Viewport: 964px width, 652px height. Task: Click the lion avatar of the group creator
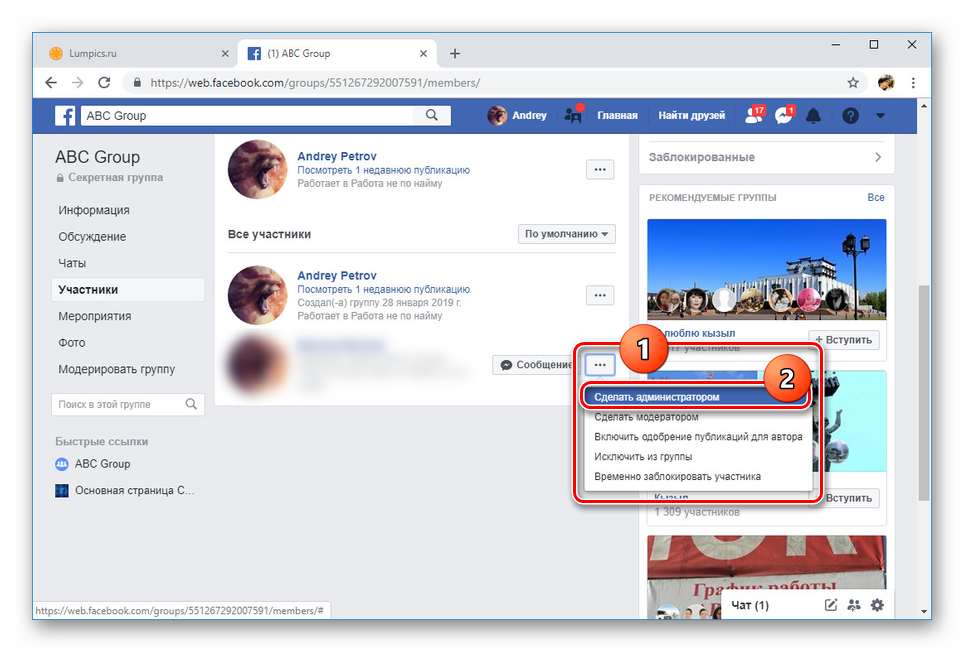tap(258, 295)
